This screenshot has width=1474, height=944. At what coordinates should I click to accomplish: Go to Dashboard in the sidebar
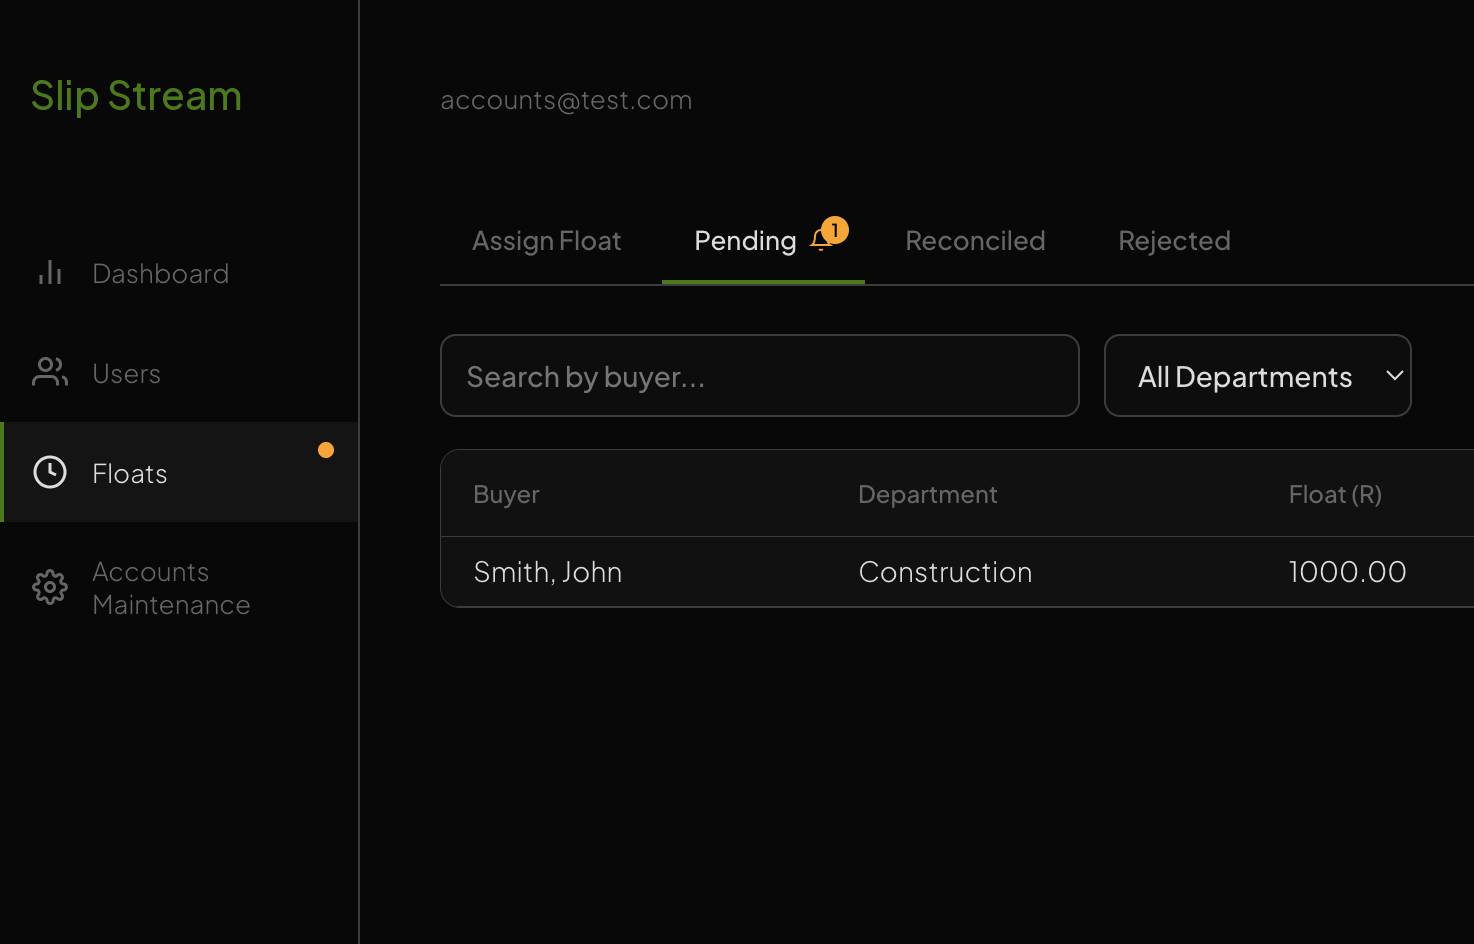pos(160,274)
